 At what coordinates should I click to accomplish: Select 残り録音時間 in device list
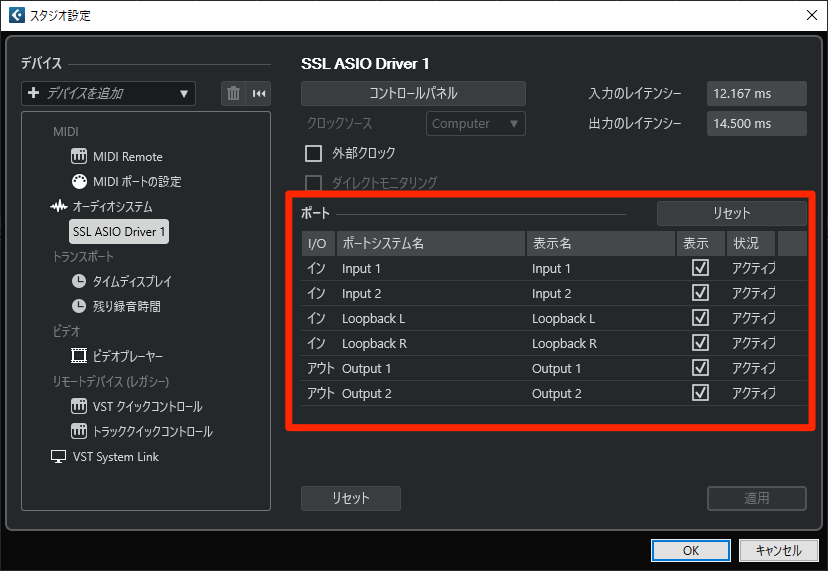tap(127, 306)
